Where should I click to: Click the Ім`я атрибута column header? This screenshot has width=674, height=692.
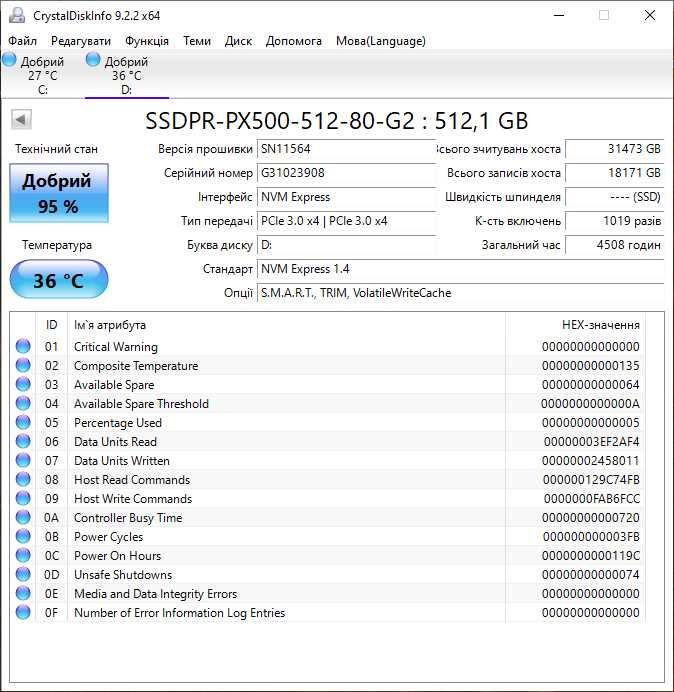tap(286, 325)
